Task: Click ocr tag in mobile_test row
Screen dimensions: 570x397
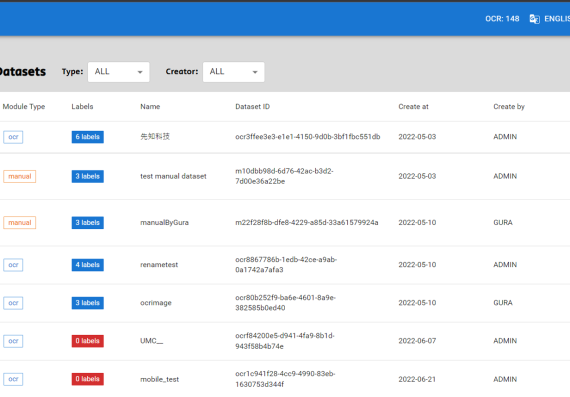Action: pos(13,379)
